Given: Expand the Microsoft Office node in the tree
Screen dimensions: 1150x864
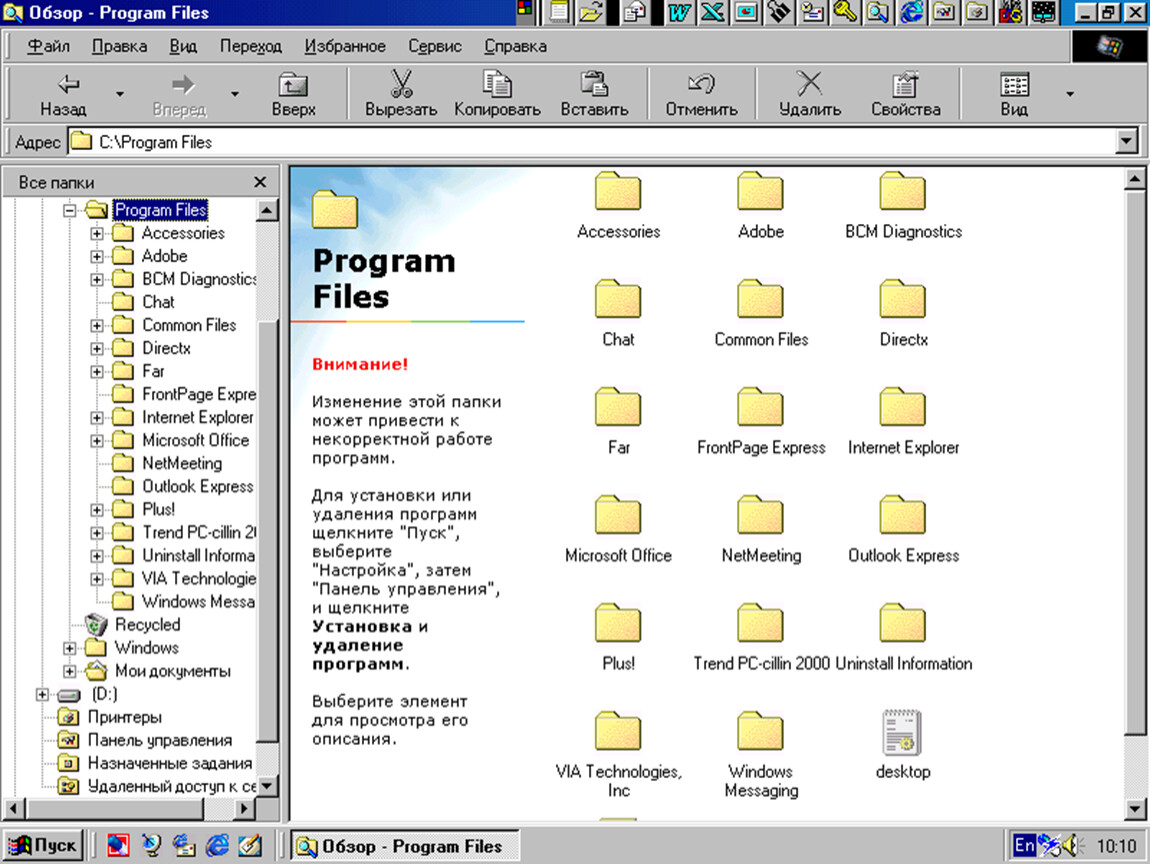Looking at the screenshot, I should [x=97, y=441].
